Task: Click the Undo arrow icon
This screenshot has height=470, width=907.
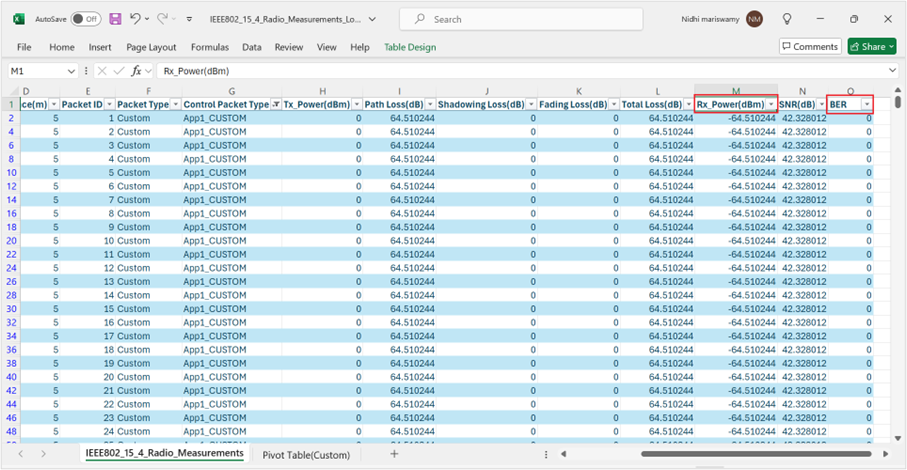Action: (136, 19)
